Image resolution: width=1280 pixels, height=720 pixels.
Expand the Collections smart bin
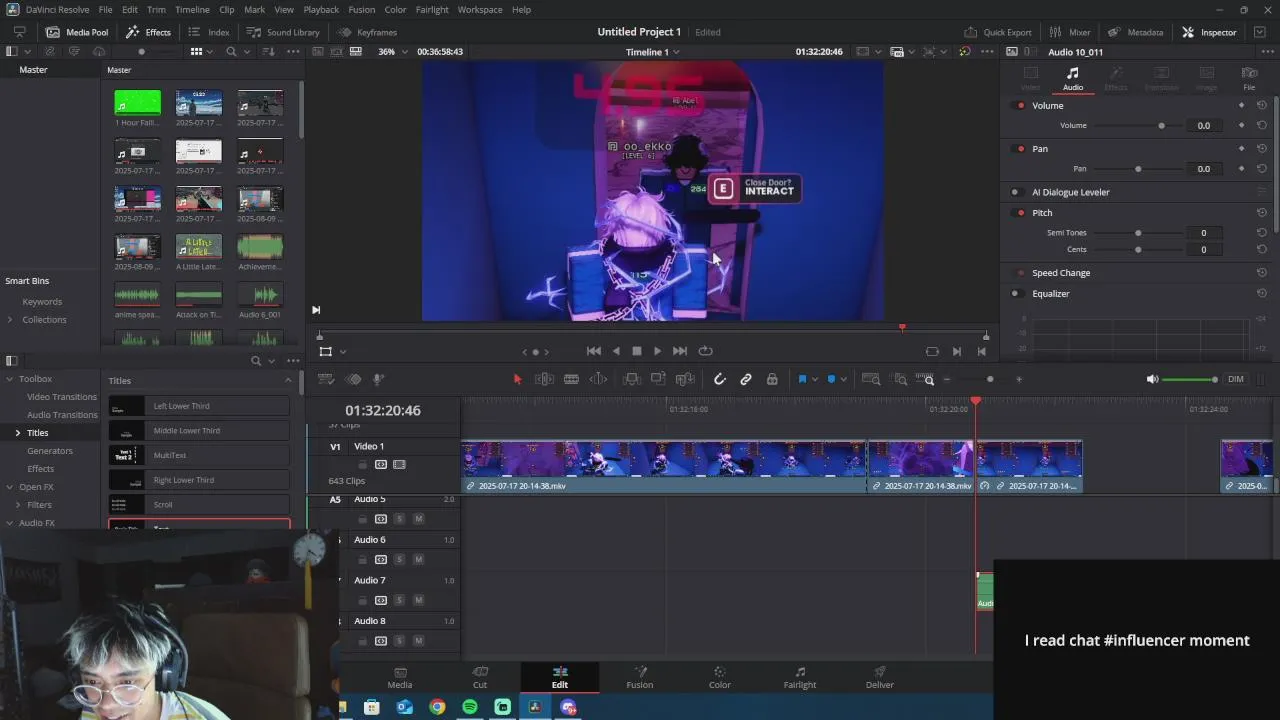click(x=10, y=319)
